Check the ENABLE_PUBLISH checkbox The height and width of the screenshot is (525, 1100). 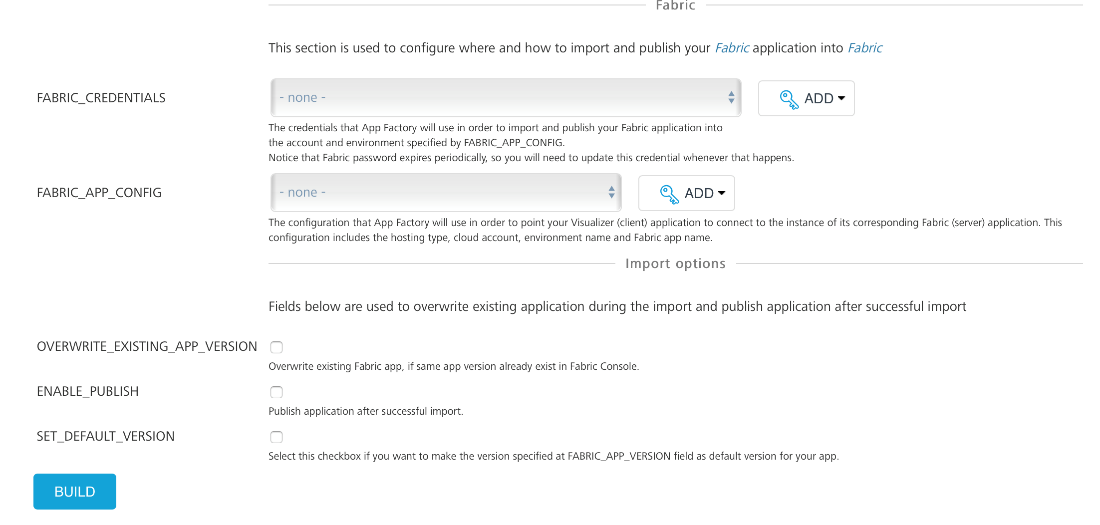coord(276,392)
